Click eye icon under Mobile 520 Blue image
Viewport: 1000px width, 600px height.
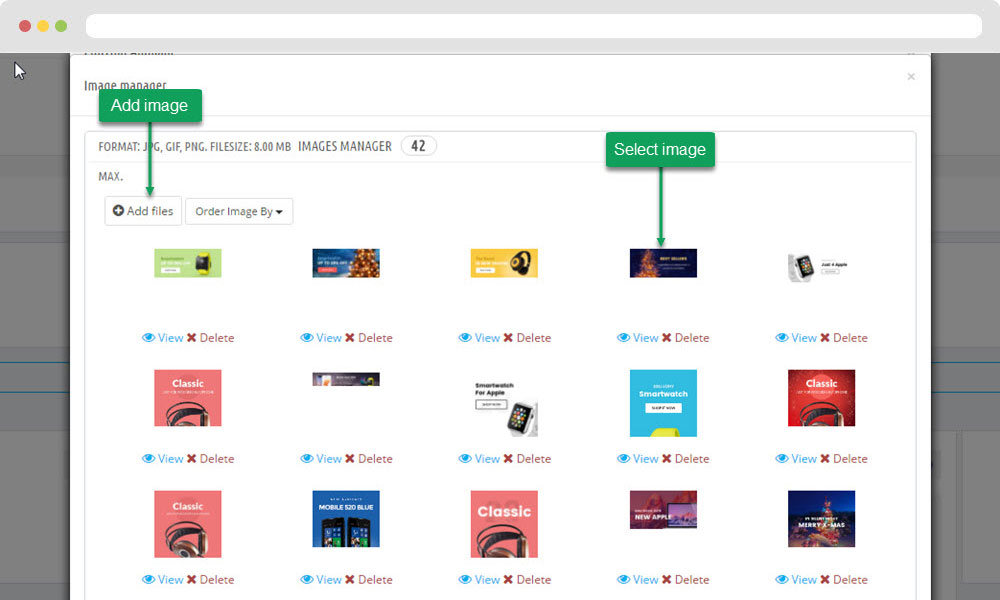[307, 580]
